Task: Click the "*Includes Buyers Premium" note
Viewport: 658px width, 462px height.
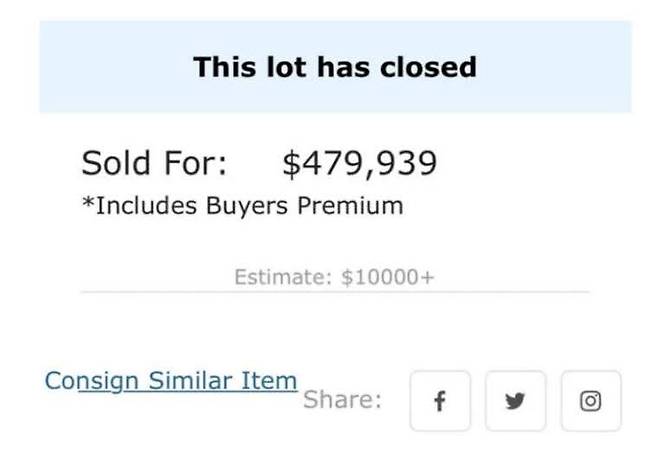Action: (x=242, y=206)
